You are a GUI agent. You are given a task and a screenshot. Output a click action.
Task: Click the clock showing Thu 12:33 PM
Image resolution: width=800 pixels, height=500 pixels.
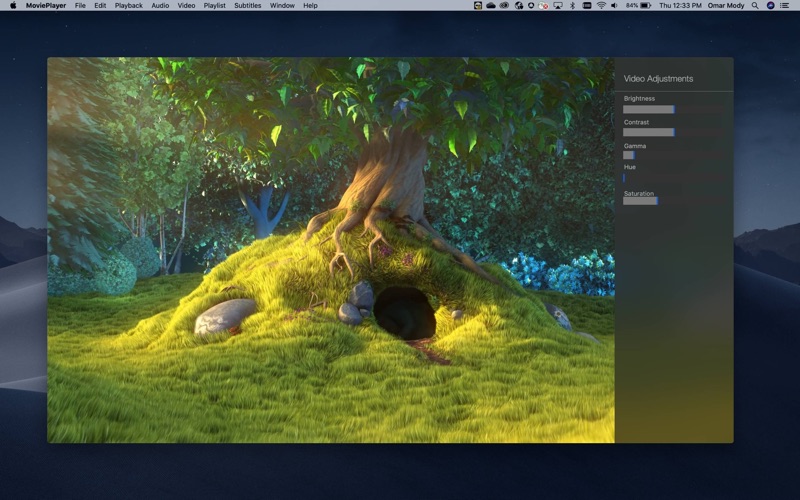click(x=680, y=6)
